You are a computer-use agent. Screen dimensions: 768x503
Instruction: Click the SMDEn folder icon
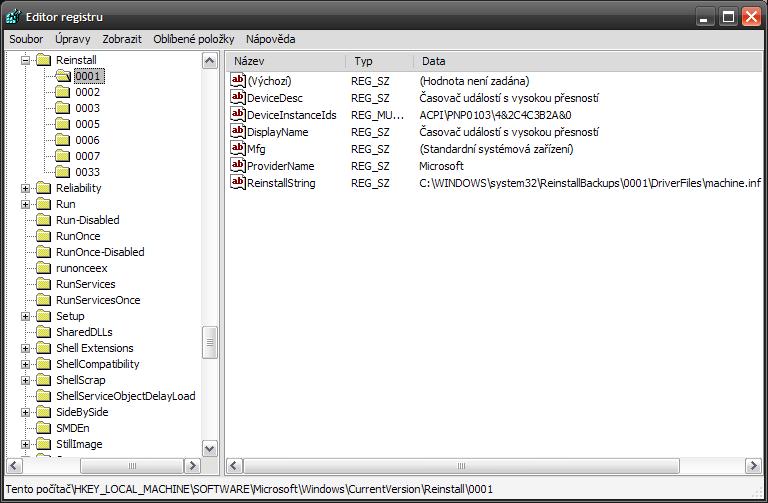pyautogui.click(x=44, y=428)
